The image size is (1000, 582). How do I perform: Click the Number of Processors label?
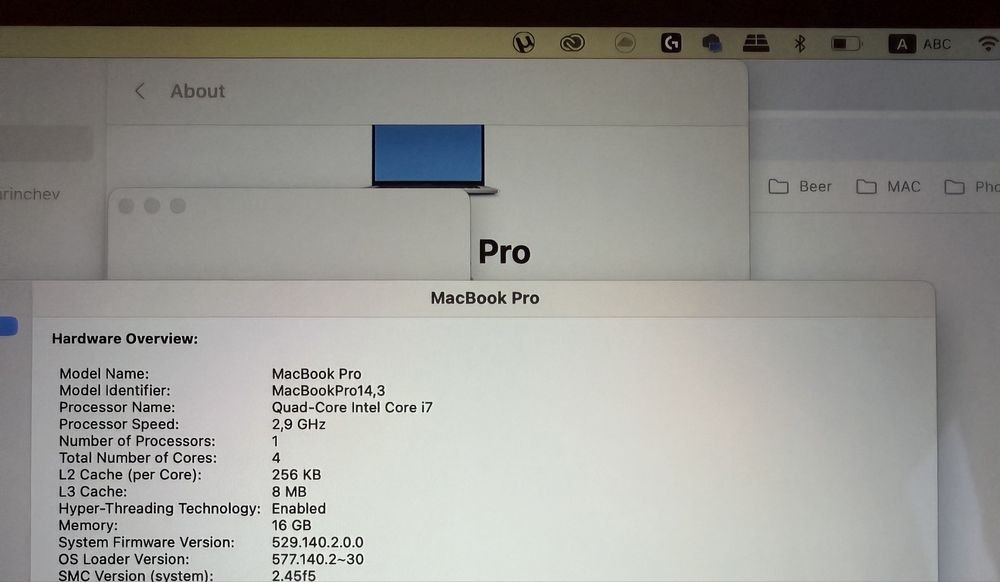137,441
